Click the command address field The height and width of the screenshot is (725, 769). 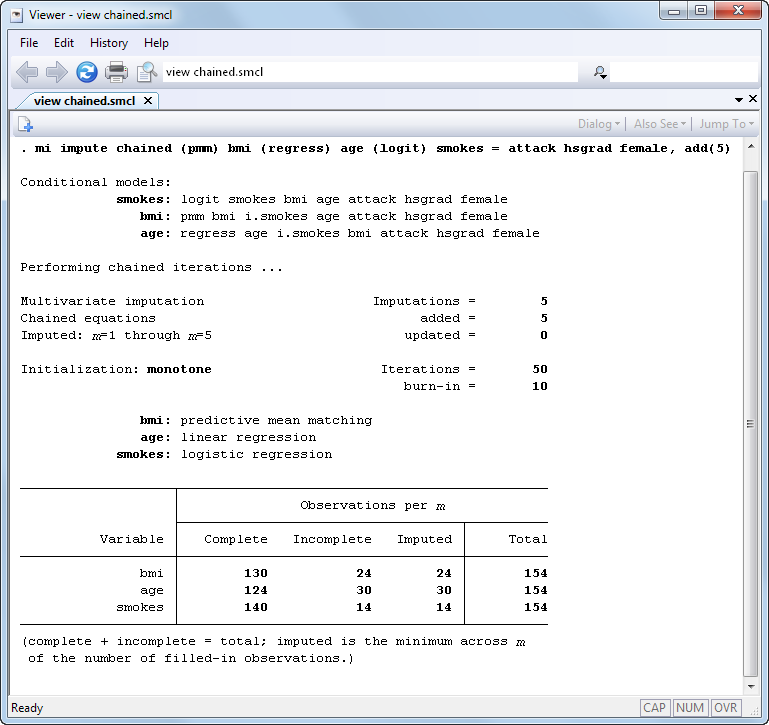(x=370, y=72)
